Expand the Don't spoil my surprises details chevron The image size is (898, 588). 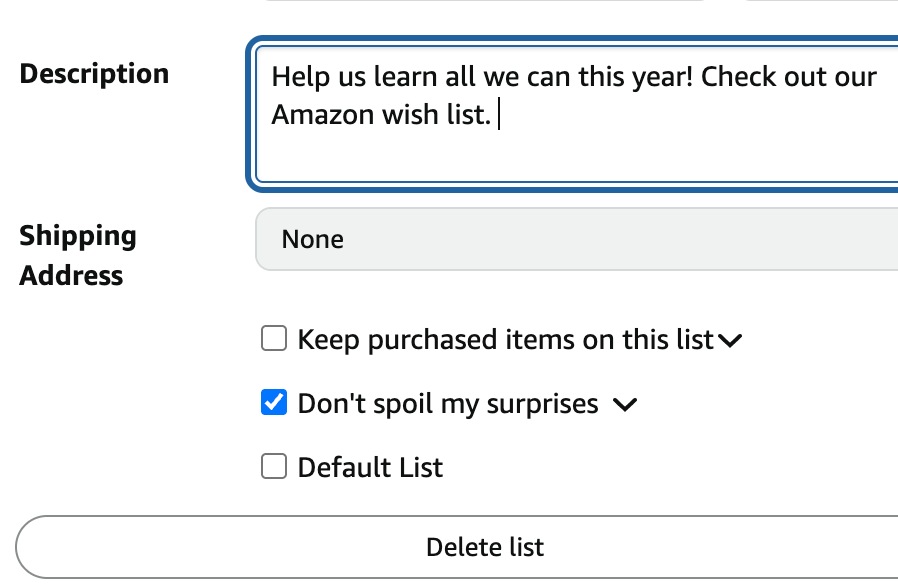(625, 405)
